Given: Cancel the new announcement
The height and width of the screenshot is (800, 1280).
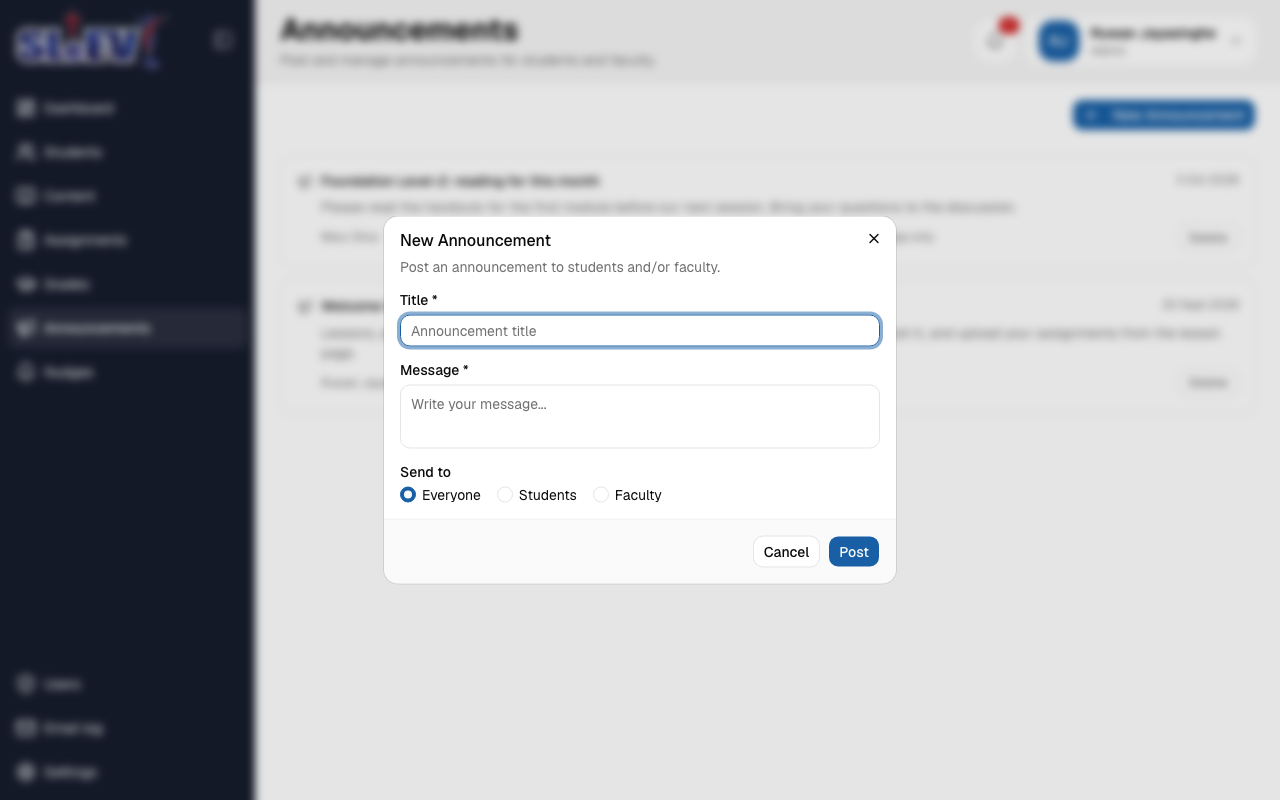Looking at the screenshot, I should click(786, 552).
